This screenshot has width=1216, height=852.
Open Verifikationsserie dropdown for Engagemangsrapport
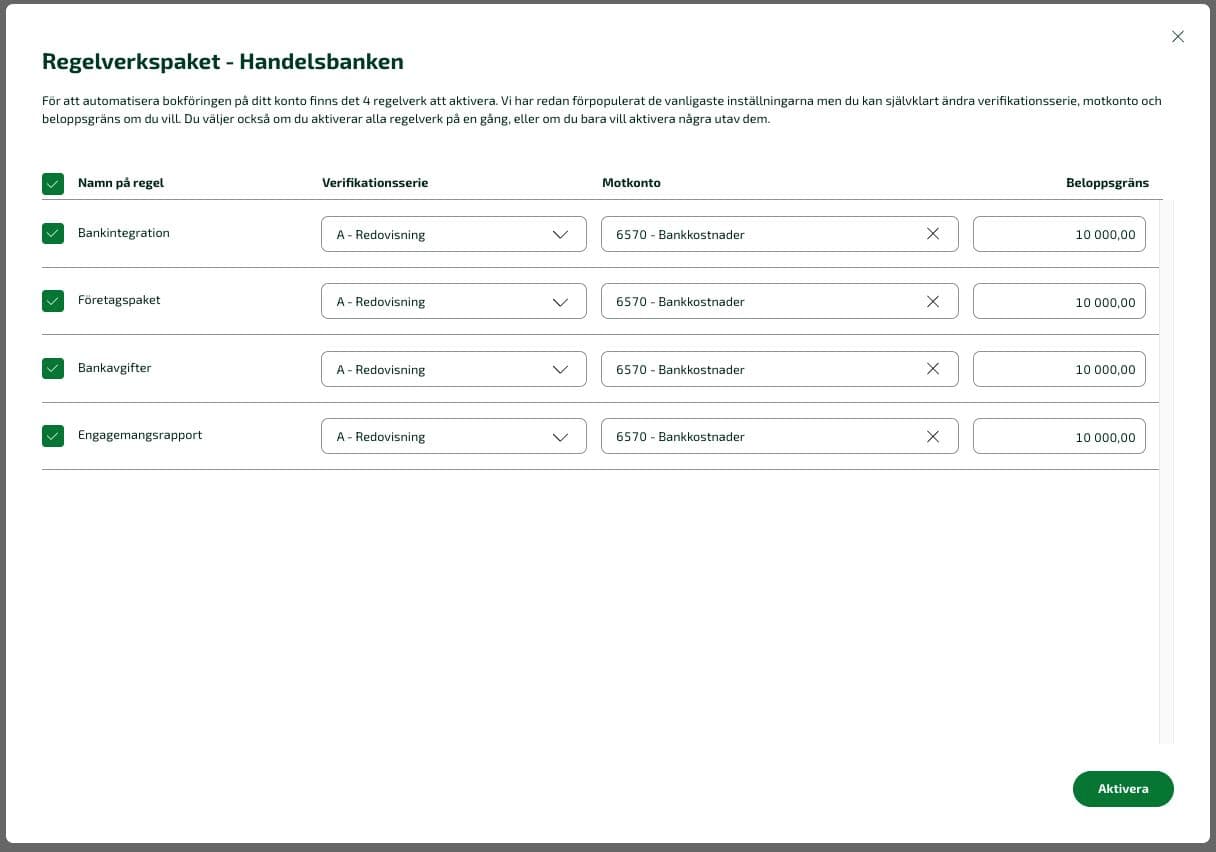tap(454, 436)
